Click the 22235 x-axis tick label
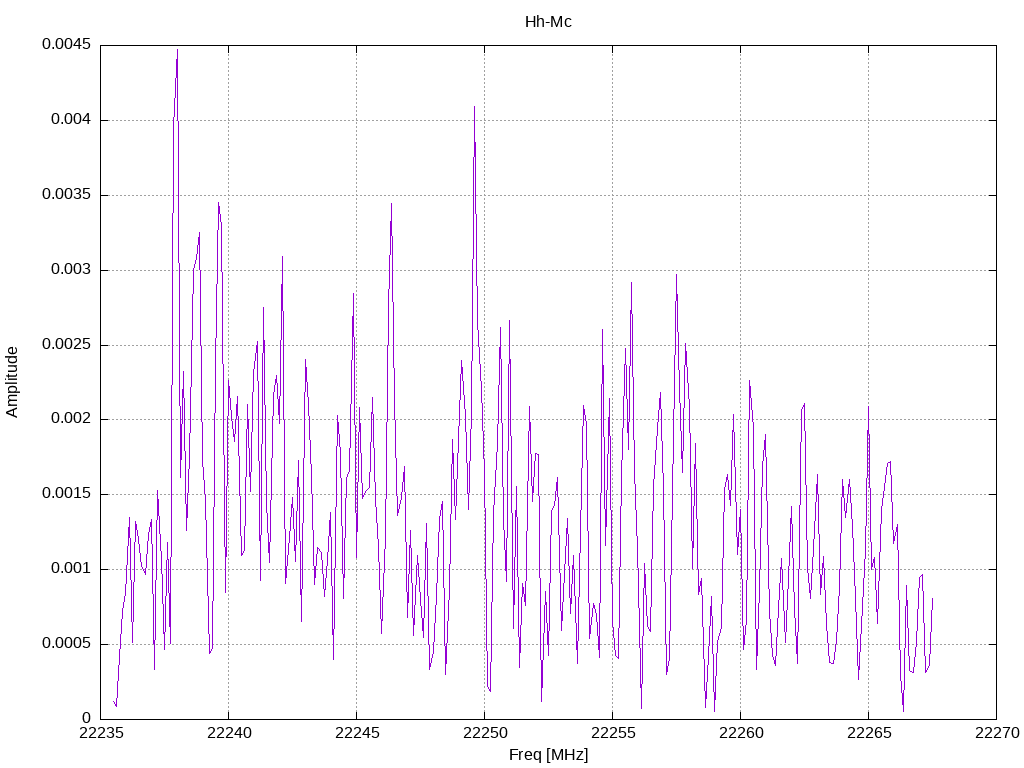The height and width of the screenshot is (768, 1024). tap(101, 733)
